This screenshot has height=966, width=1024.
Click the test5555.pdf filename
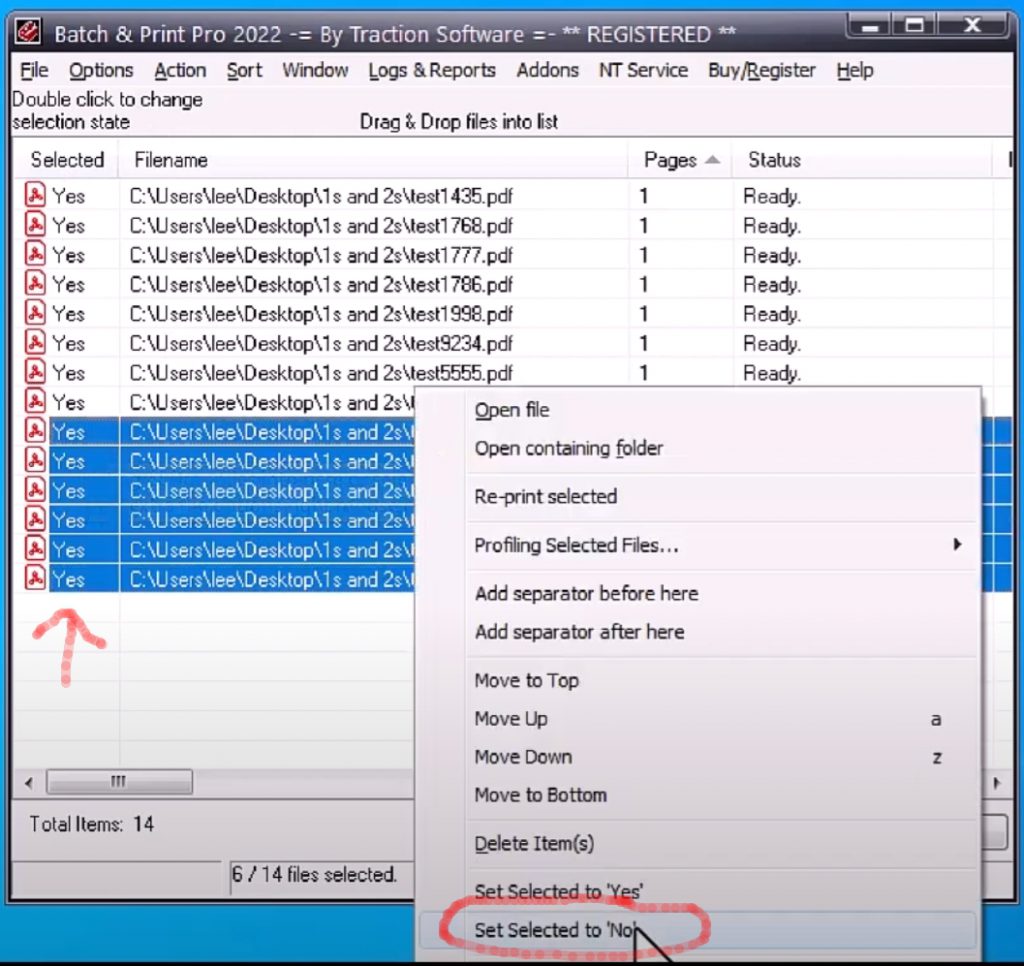tap(321, 373)
